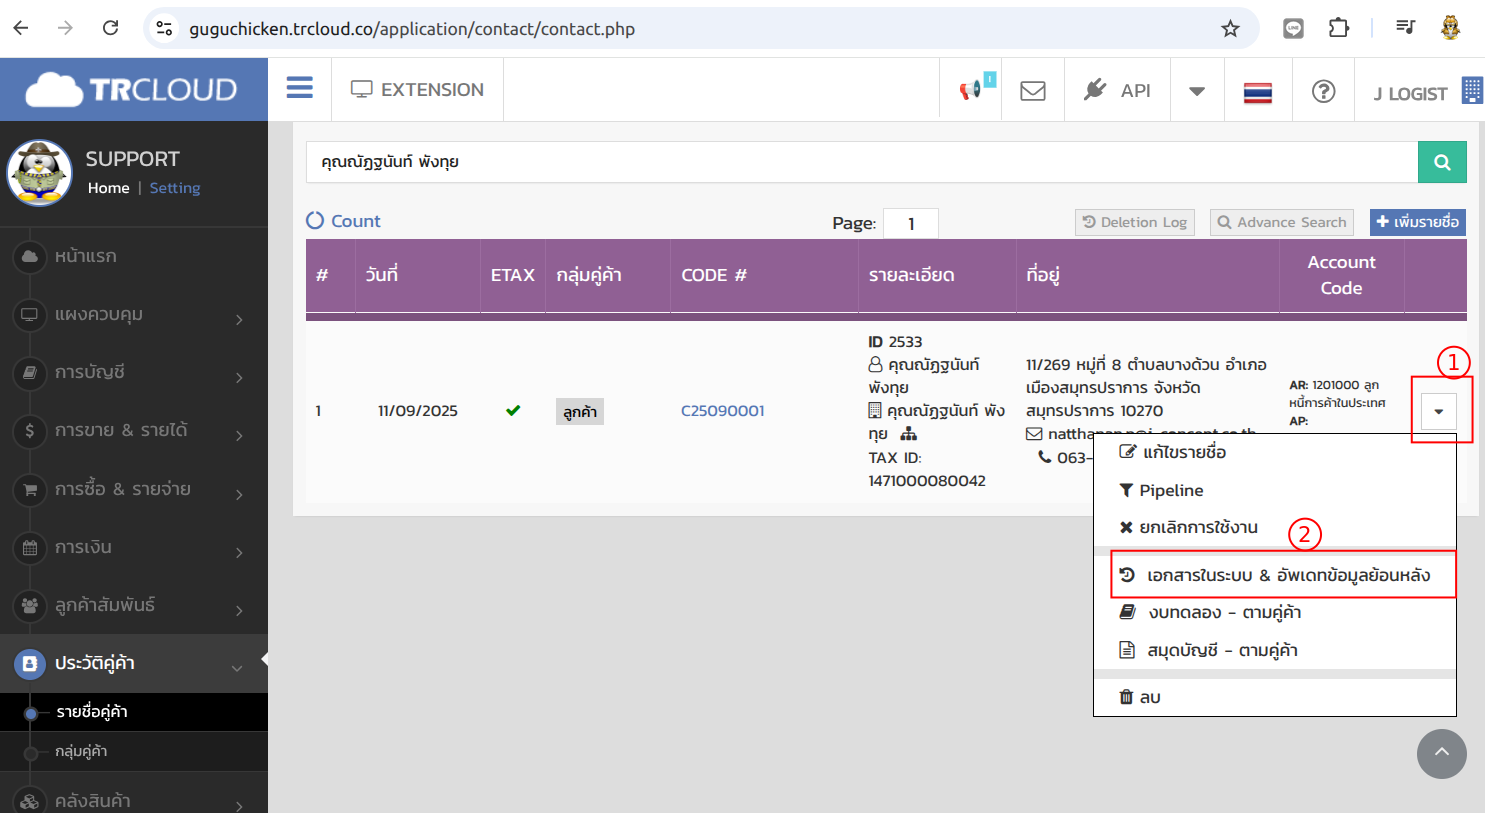The image size is (1485, 813).
Task: Bookmark page with the star icon
Action: tap(1230, 29)
